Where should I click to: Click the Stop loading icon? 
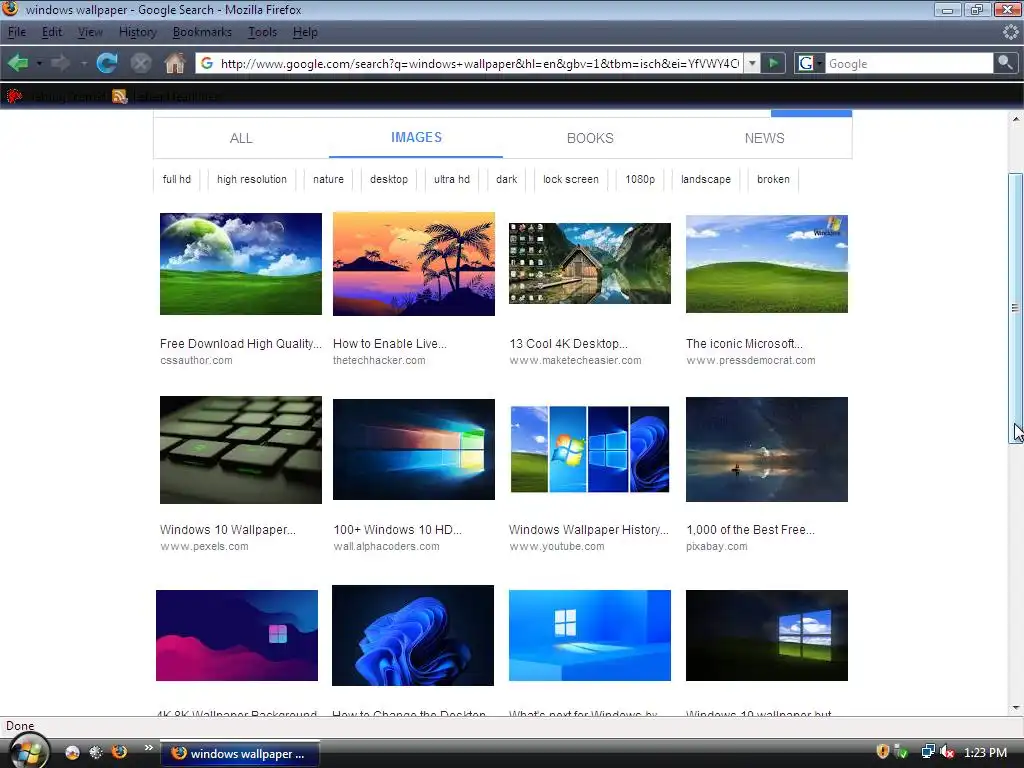tap(140, 63)
